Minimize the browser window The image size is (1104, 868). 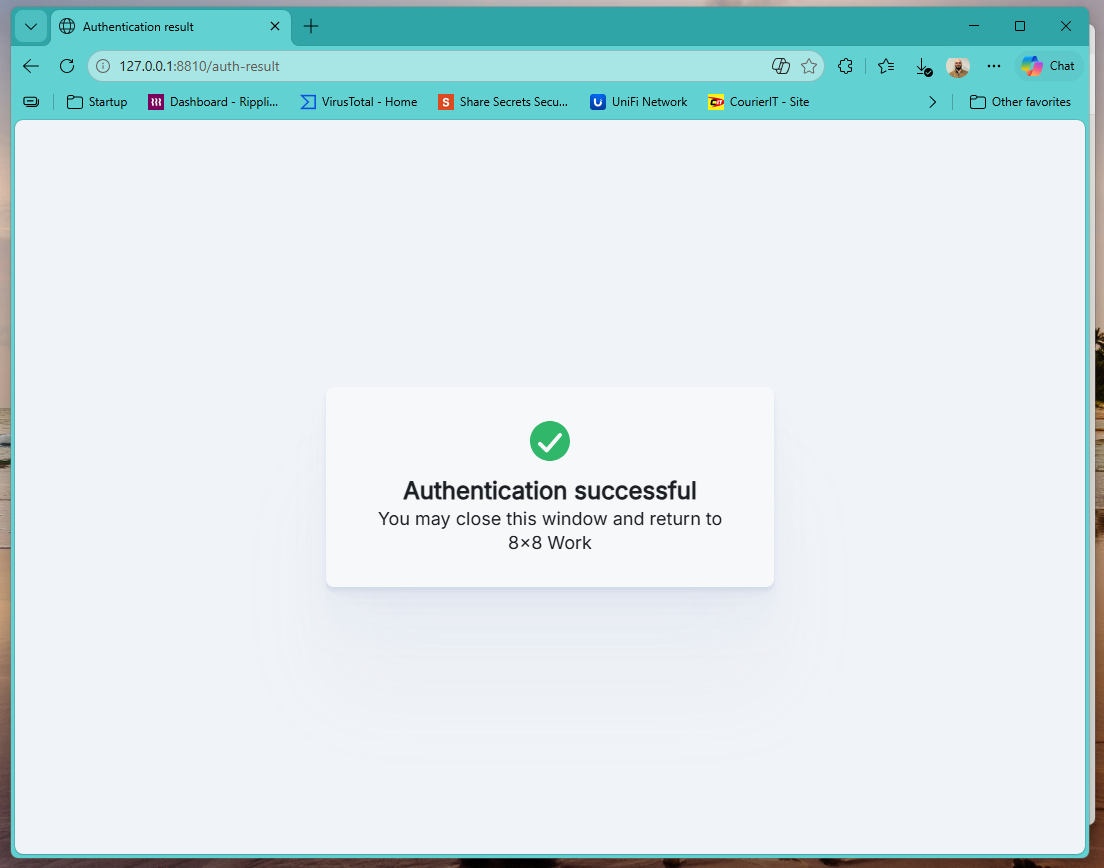(974, 26)
